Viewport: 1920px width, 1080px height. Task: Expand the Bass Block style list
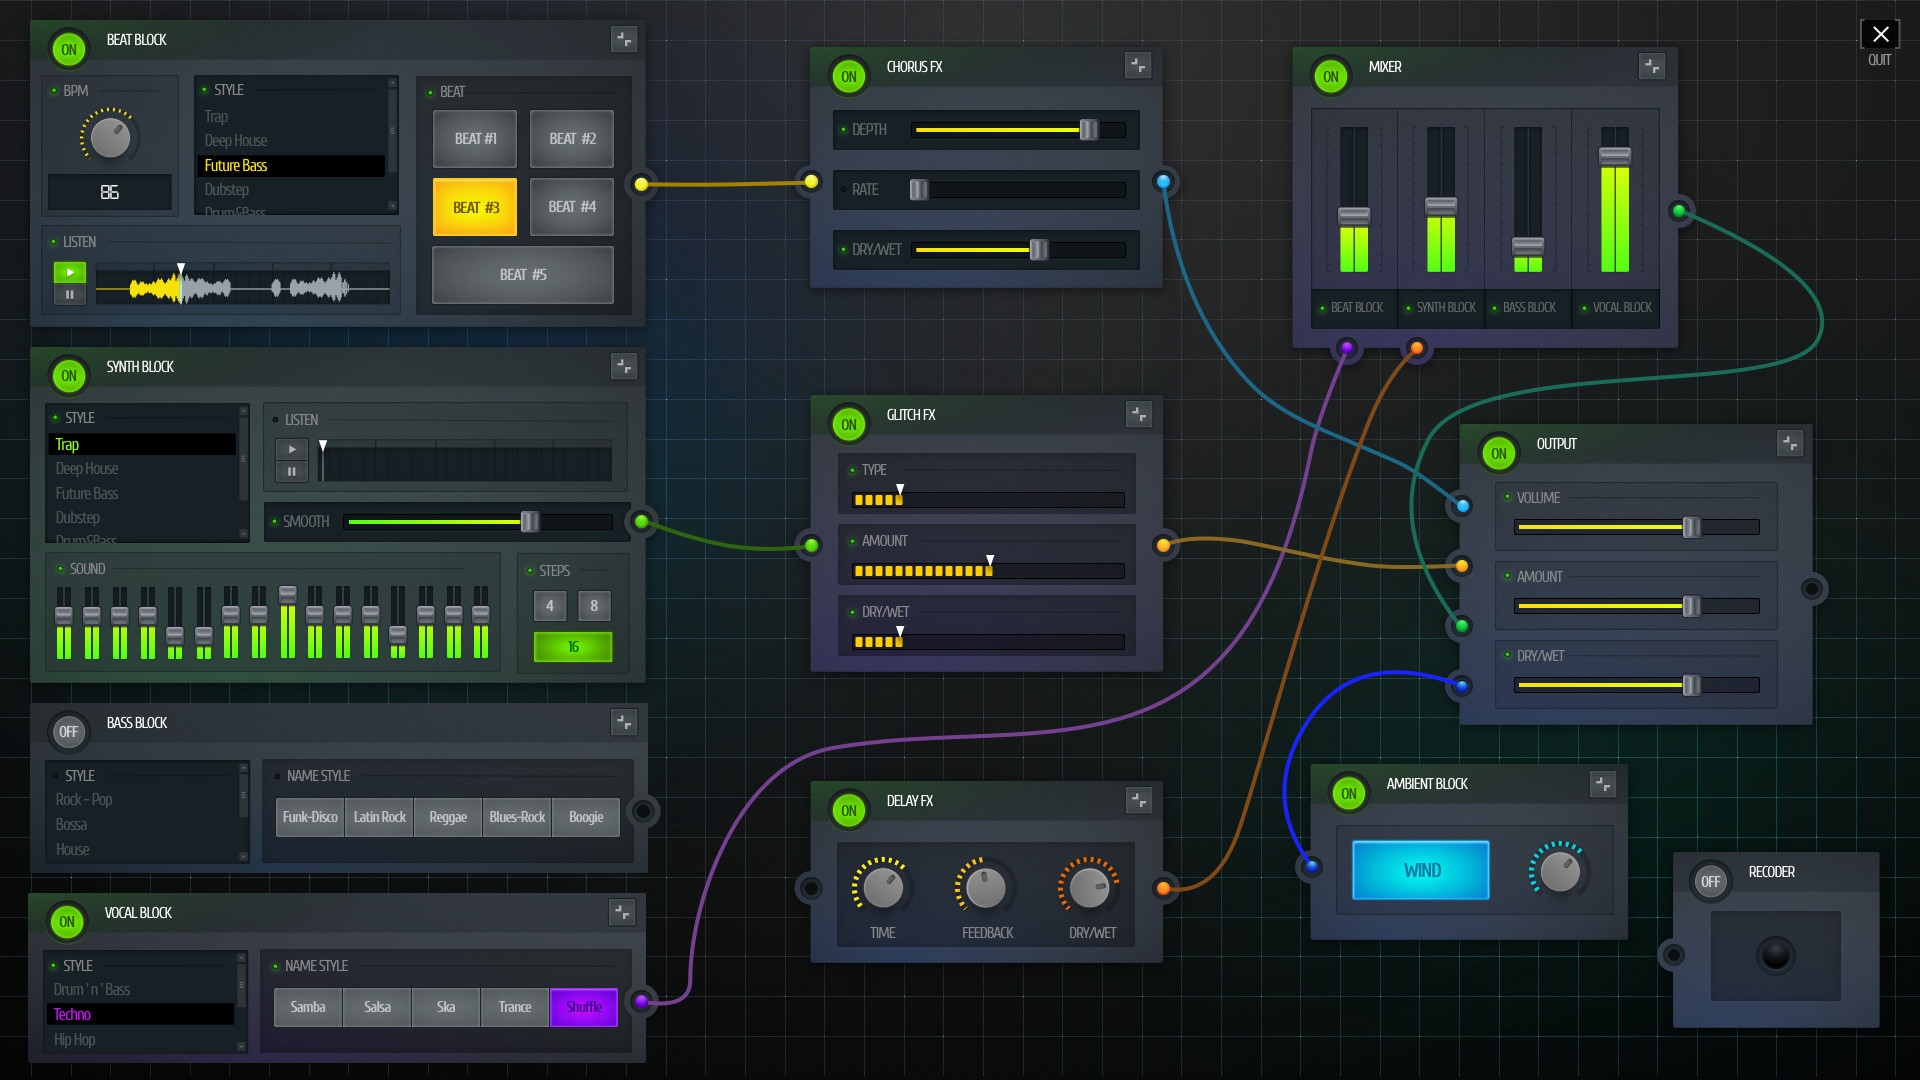[x=243, y=857]
